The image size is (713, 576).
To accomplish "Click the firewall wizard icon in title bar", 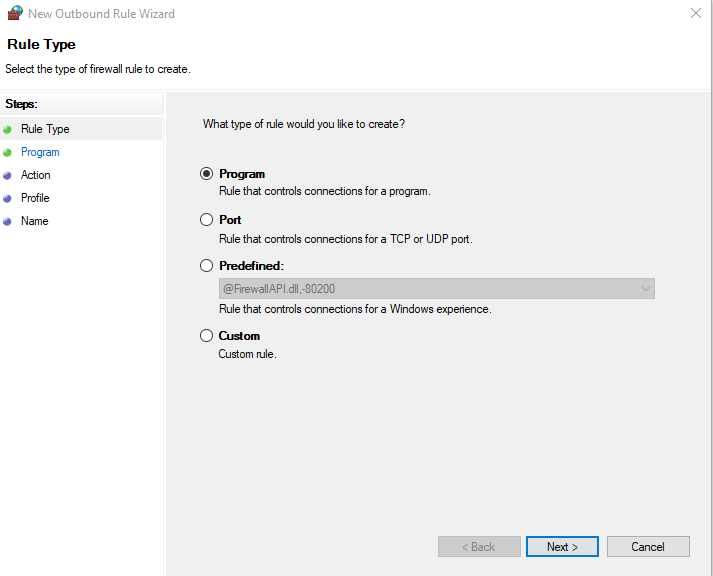I will tap(13, 14).
